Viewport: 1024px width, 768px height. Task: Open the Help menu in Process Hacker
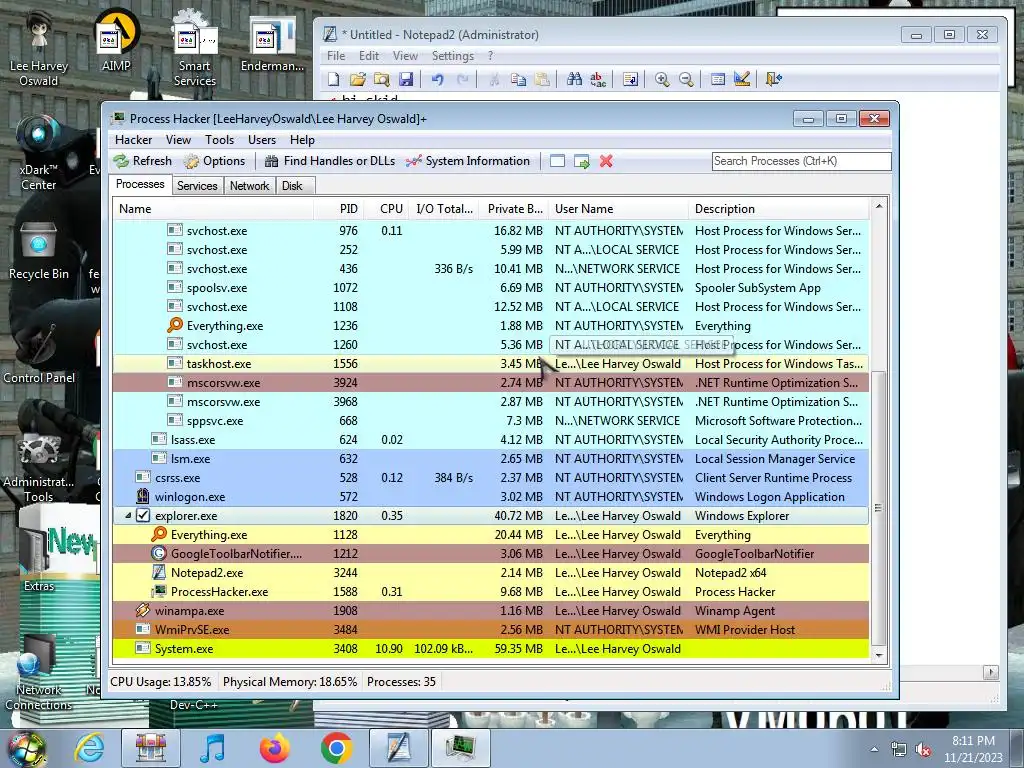tap(302, 140)
